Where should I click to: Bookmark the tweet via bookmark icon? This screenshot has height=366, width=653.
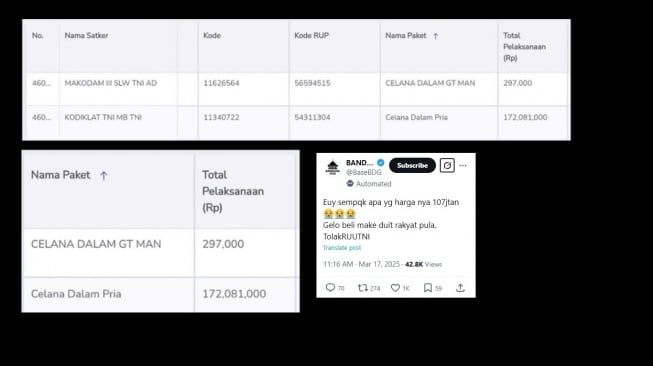tap(427, 287)
